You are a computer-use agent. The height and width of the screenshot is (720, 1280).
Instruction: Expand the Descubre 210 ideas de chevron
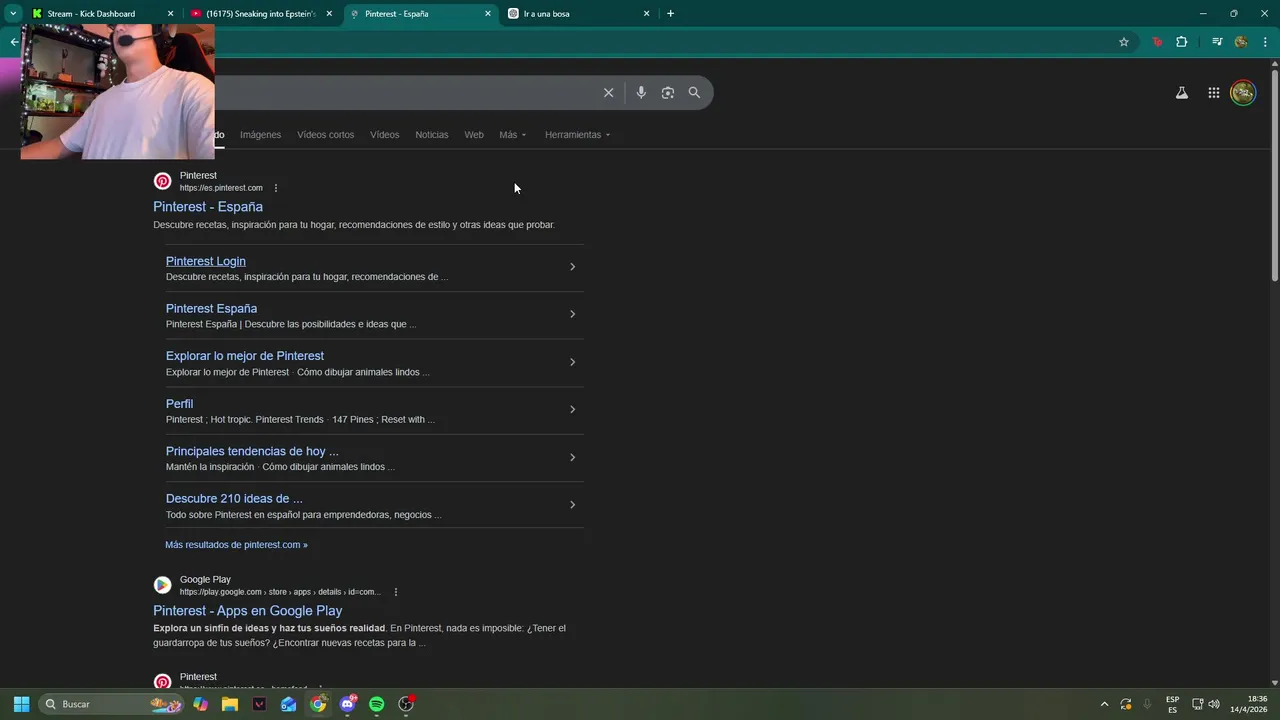point(572,505)
